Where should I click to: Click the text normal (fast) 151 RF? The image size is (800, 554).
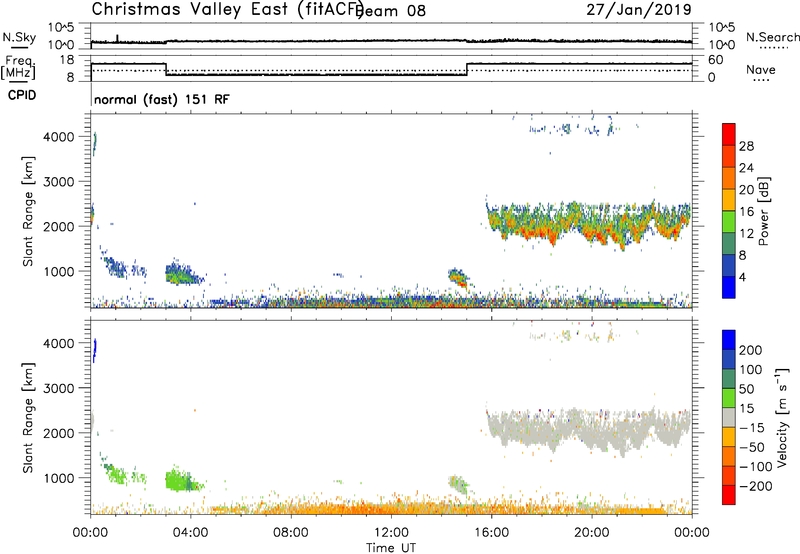162,99
